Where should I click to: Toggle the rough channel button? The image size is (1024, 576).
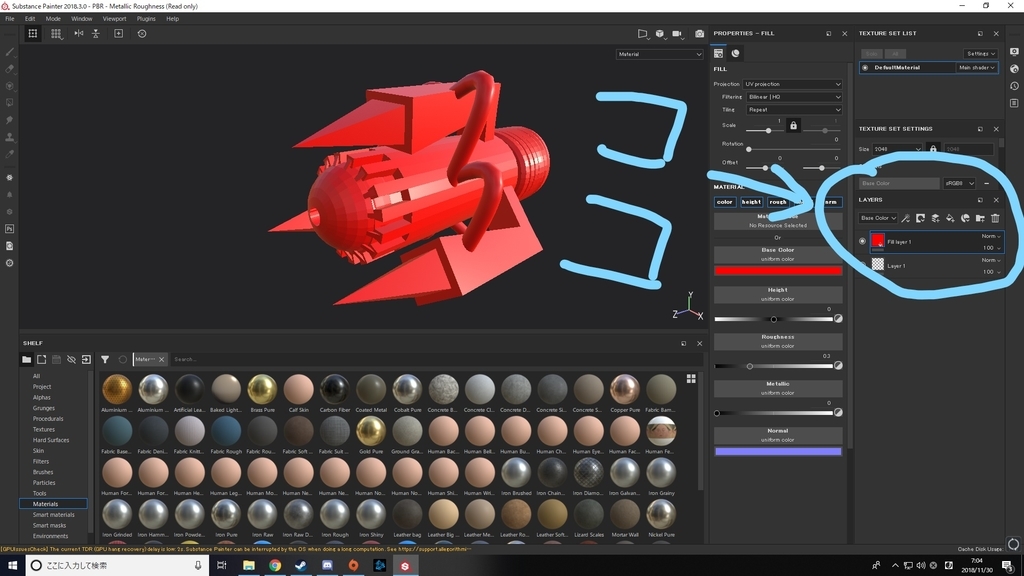pos(778,202)
